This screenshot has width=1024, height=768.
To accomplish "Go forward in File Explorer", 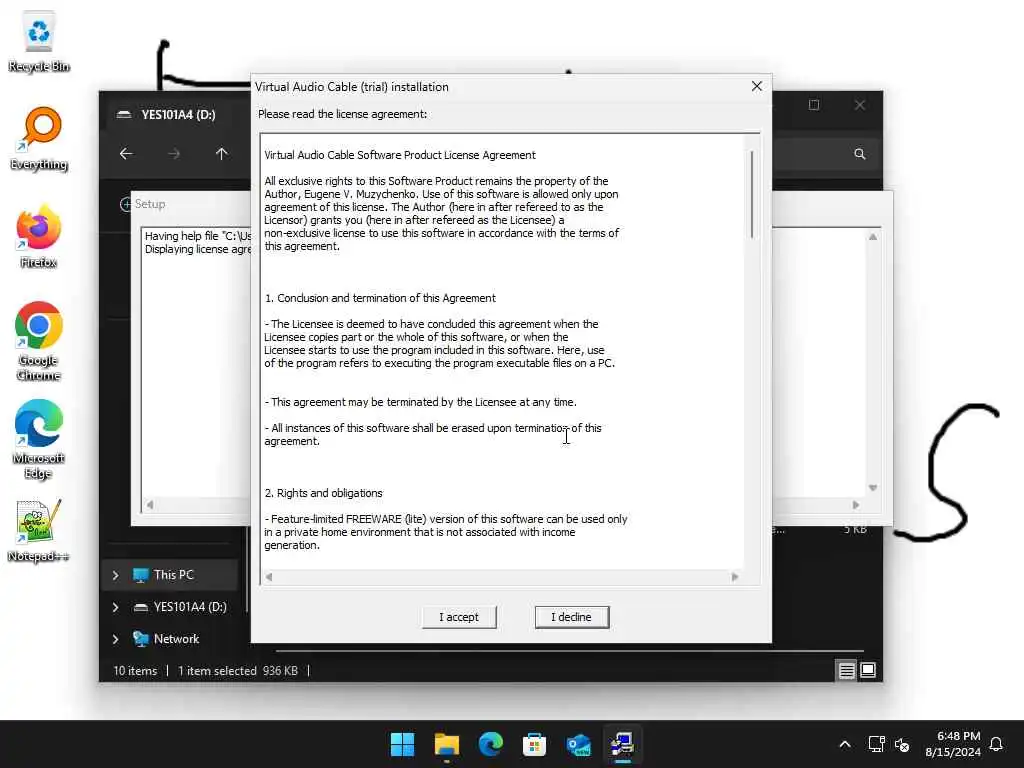I will click(x=174, y=153).
